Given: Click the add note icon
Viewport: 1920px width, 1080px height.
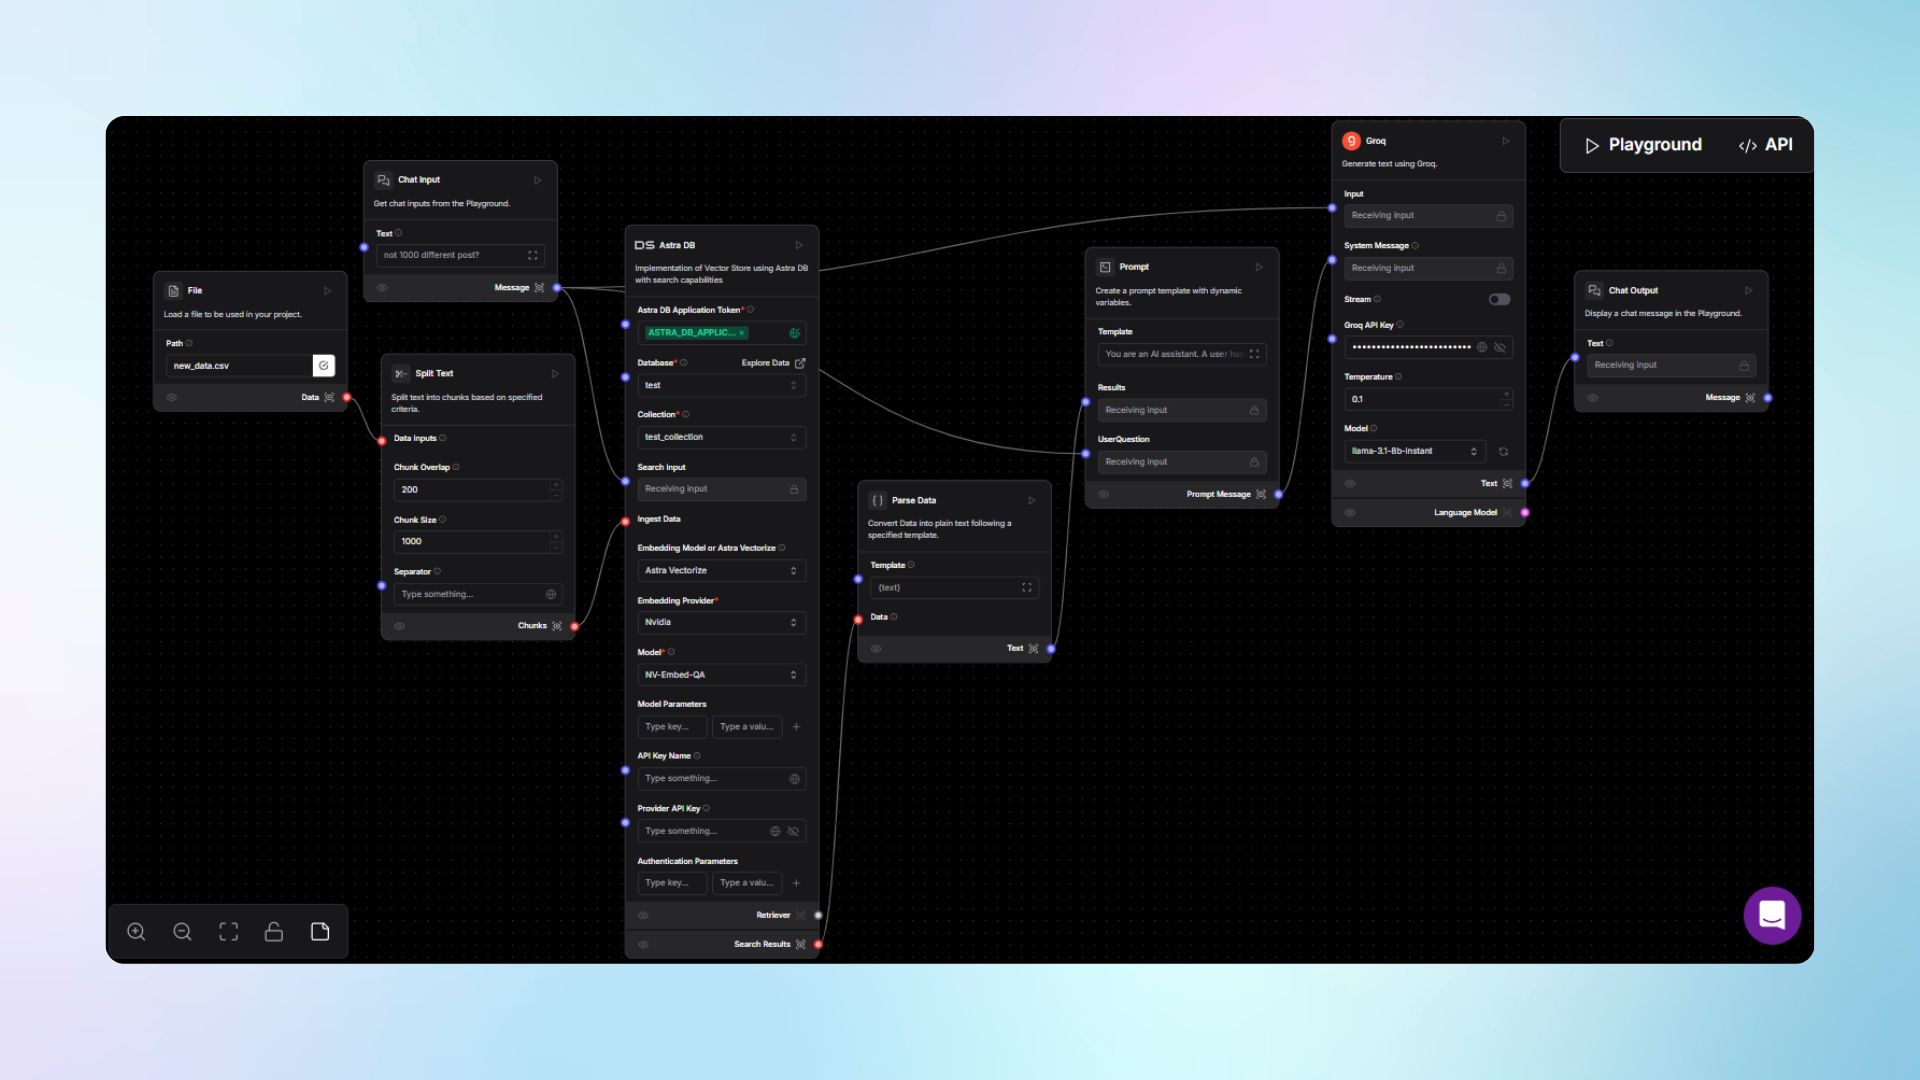Looking at the screenshot, I should [320, 932].
